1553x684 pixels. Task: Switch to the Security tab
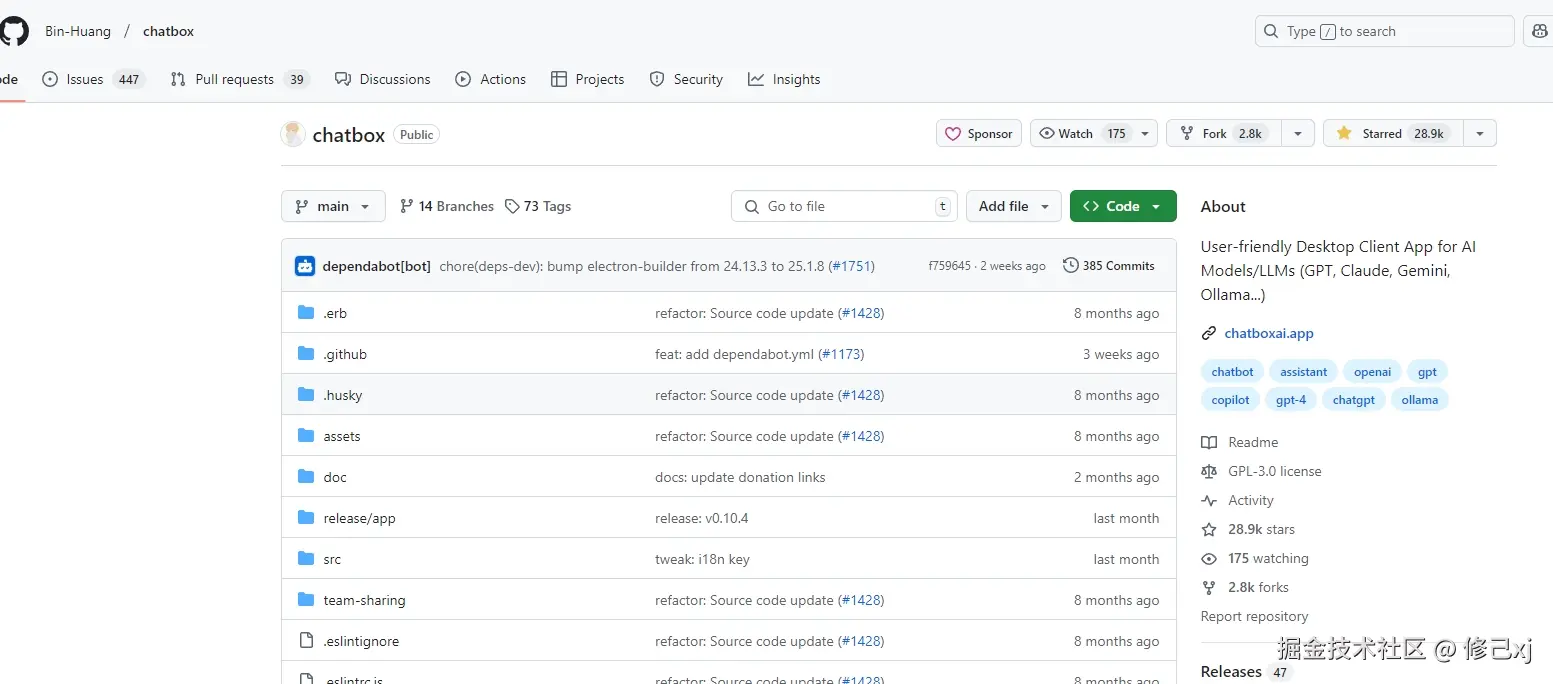(686, 79)
